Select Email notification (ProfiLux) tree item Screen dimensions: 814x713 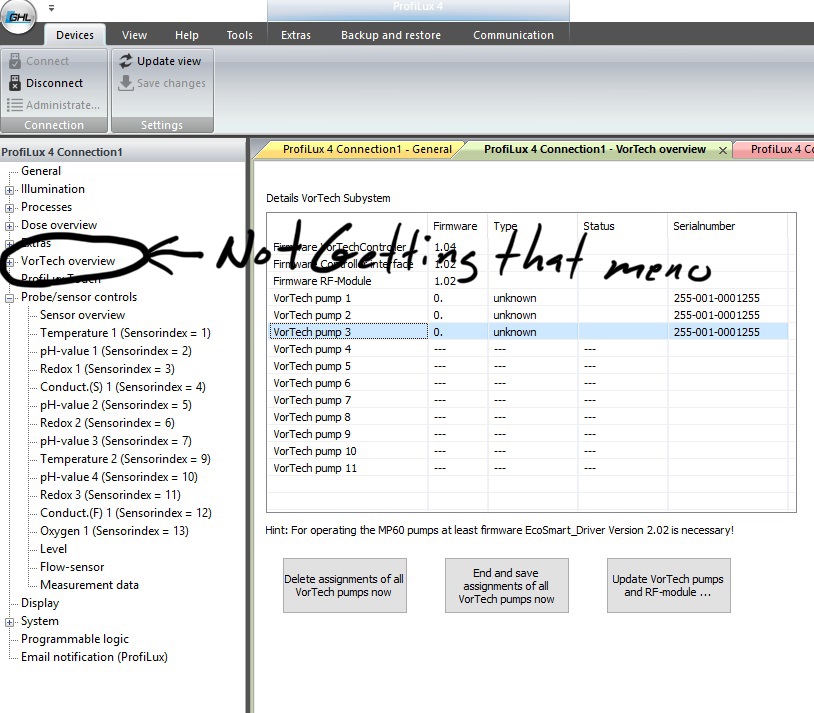point(94,657)
